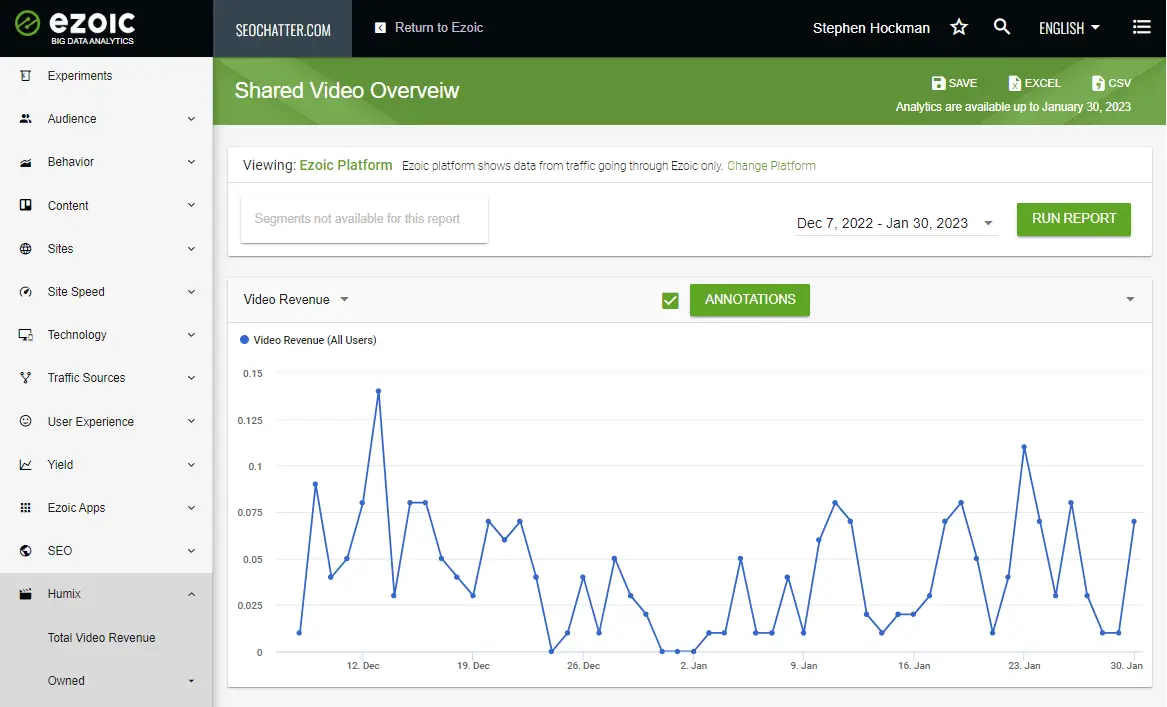Click the peak data point at 23. Jan
1167x707 pixels.
(x=1024, y=447)
